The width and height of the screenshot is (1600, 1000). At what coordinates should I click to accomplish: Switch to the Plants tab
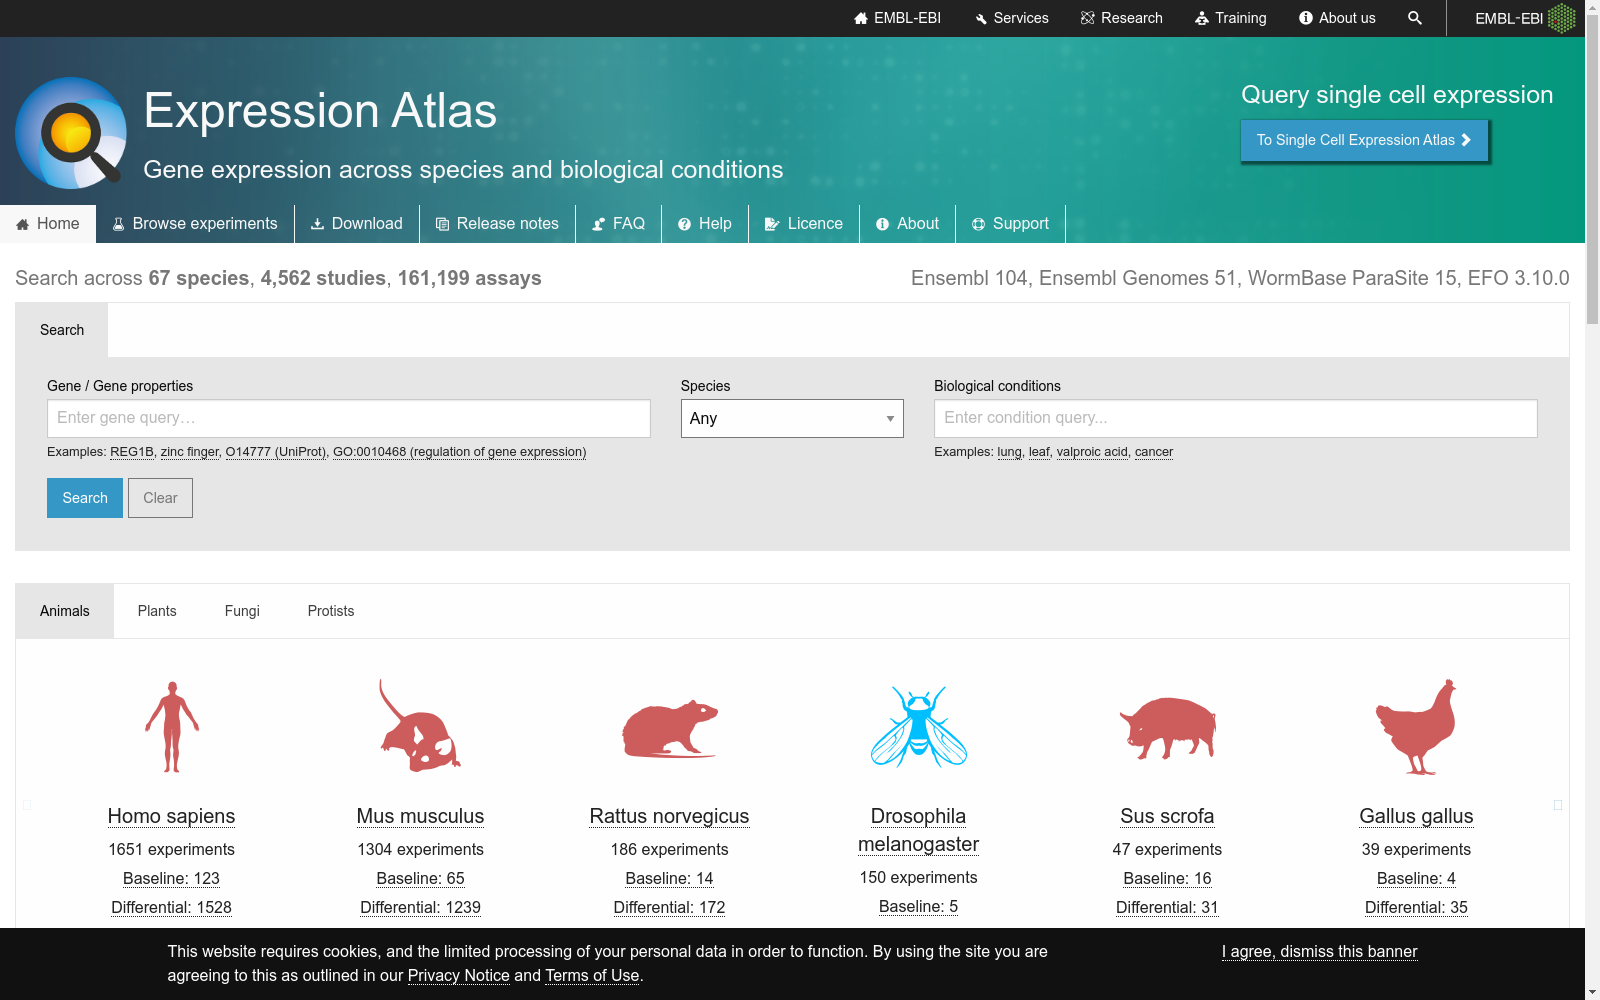pos(157,611)
